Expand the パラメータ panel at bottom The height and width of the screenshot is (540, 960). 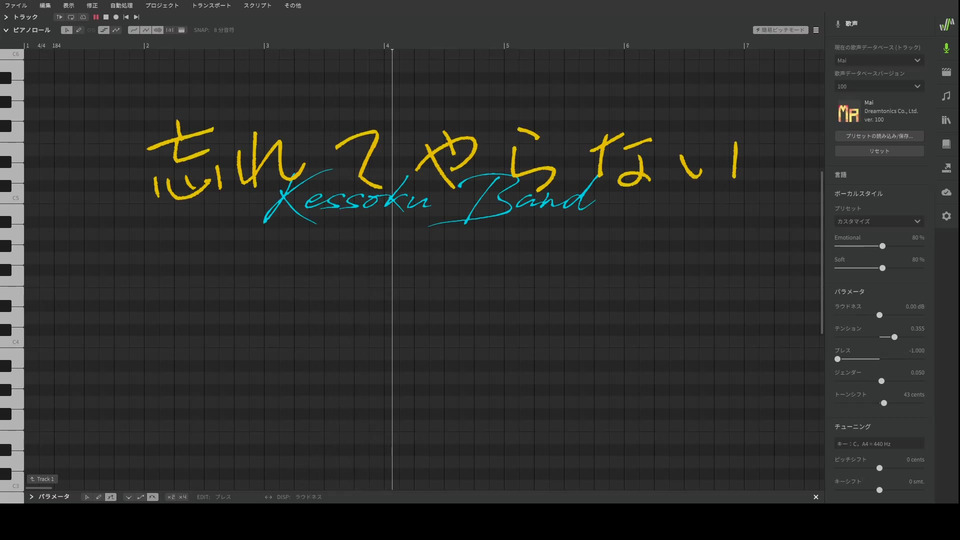[31, 497]
